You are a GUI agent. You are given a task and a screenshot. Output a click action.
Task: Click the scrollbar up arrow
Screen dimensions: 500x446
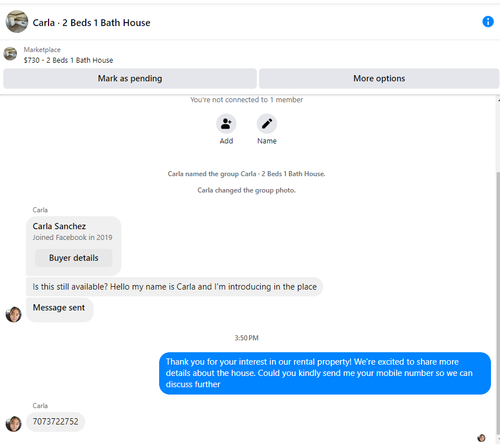tap(498, 100)
